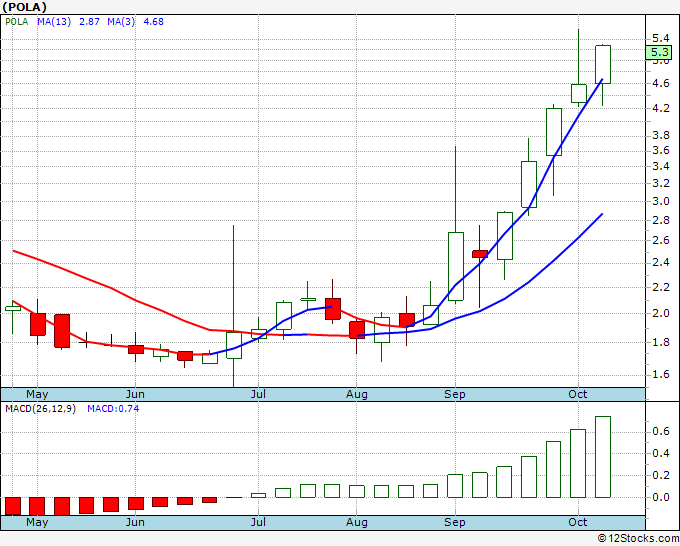Screen dimensions: 680x546
Task: Click the first red candlestick in May
Action: [37, 324]
